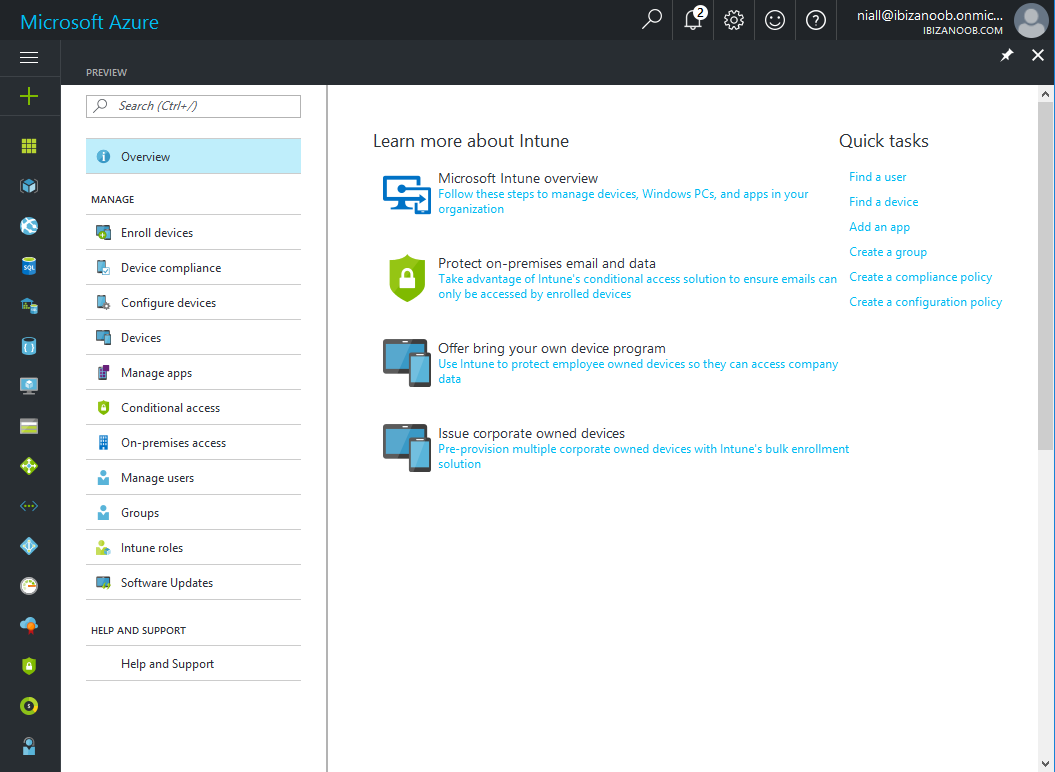
Task: Click the Find a device quick task
Action: click(883, 201)
